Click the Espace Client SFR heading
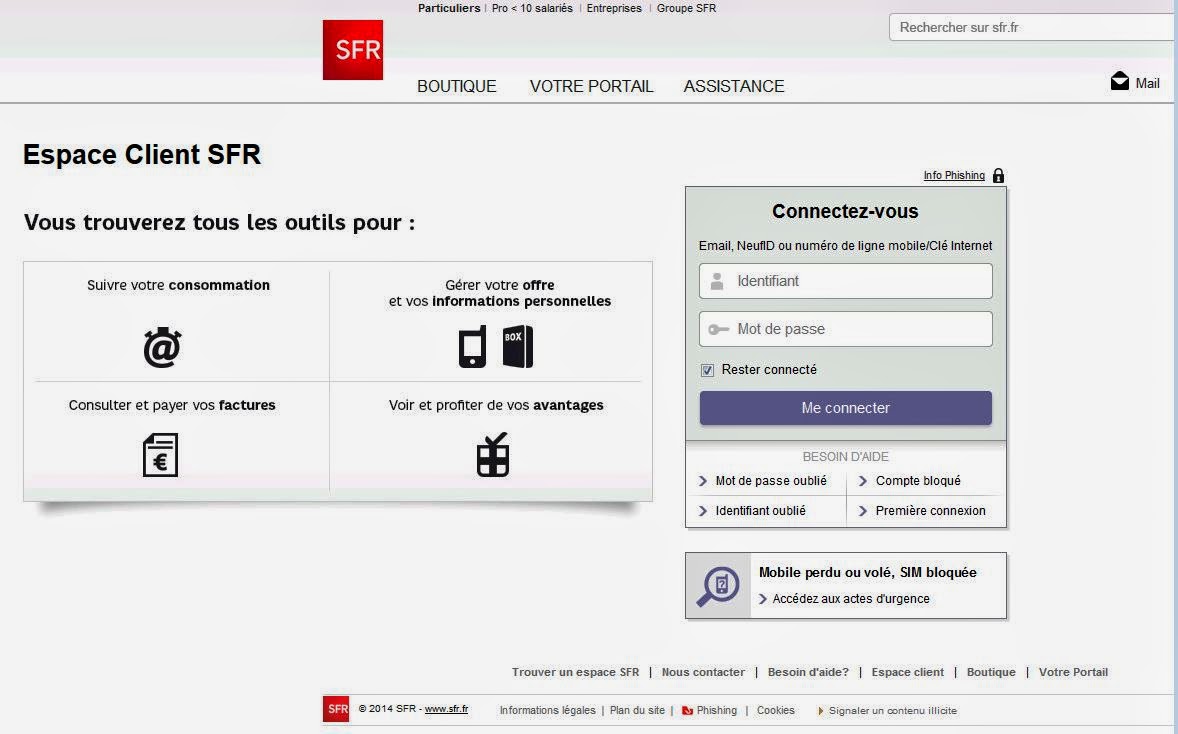Screen dimensions: 1178x734 coord(142,155)
